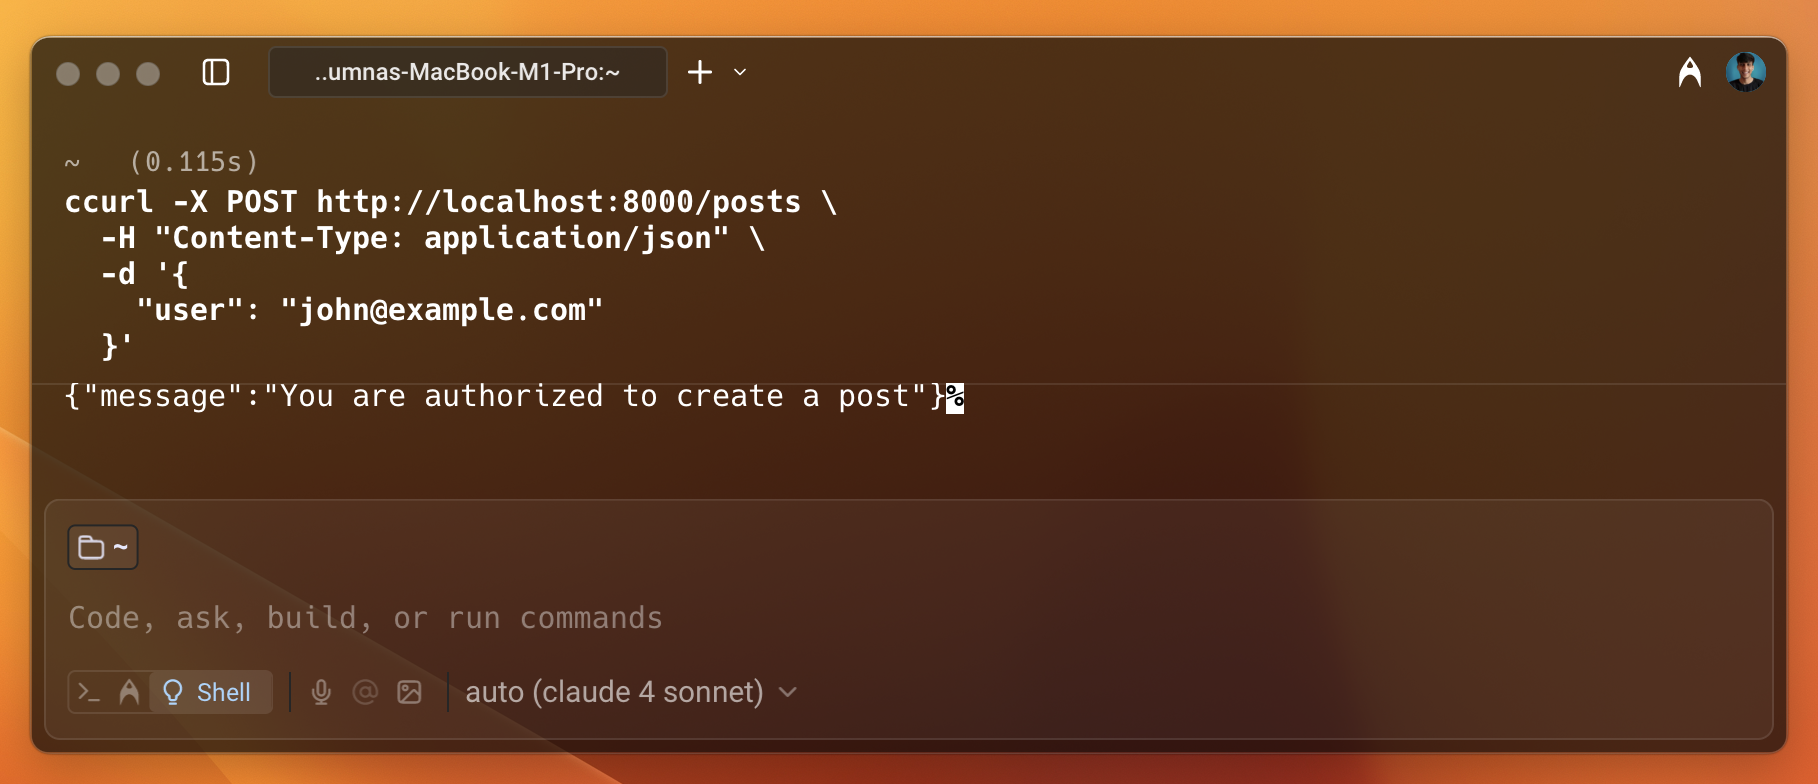
Task: Select the MacBook-M1-Pro tab
Action: [466, 72]
